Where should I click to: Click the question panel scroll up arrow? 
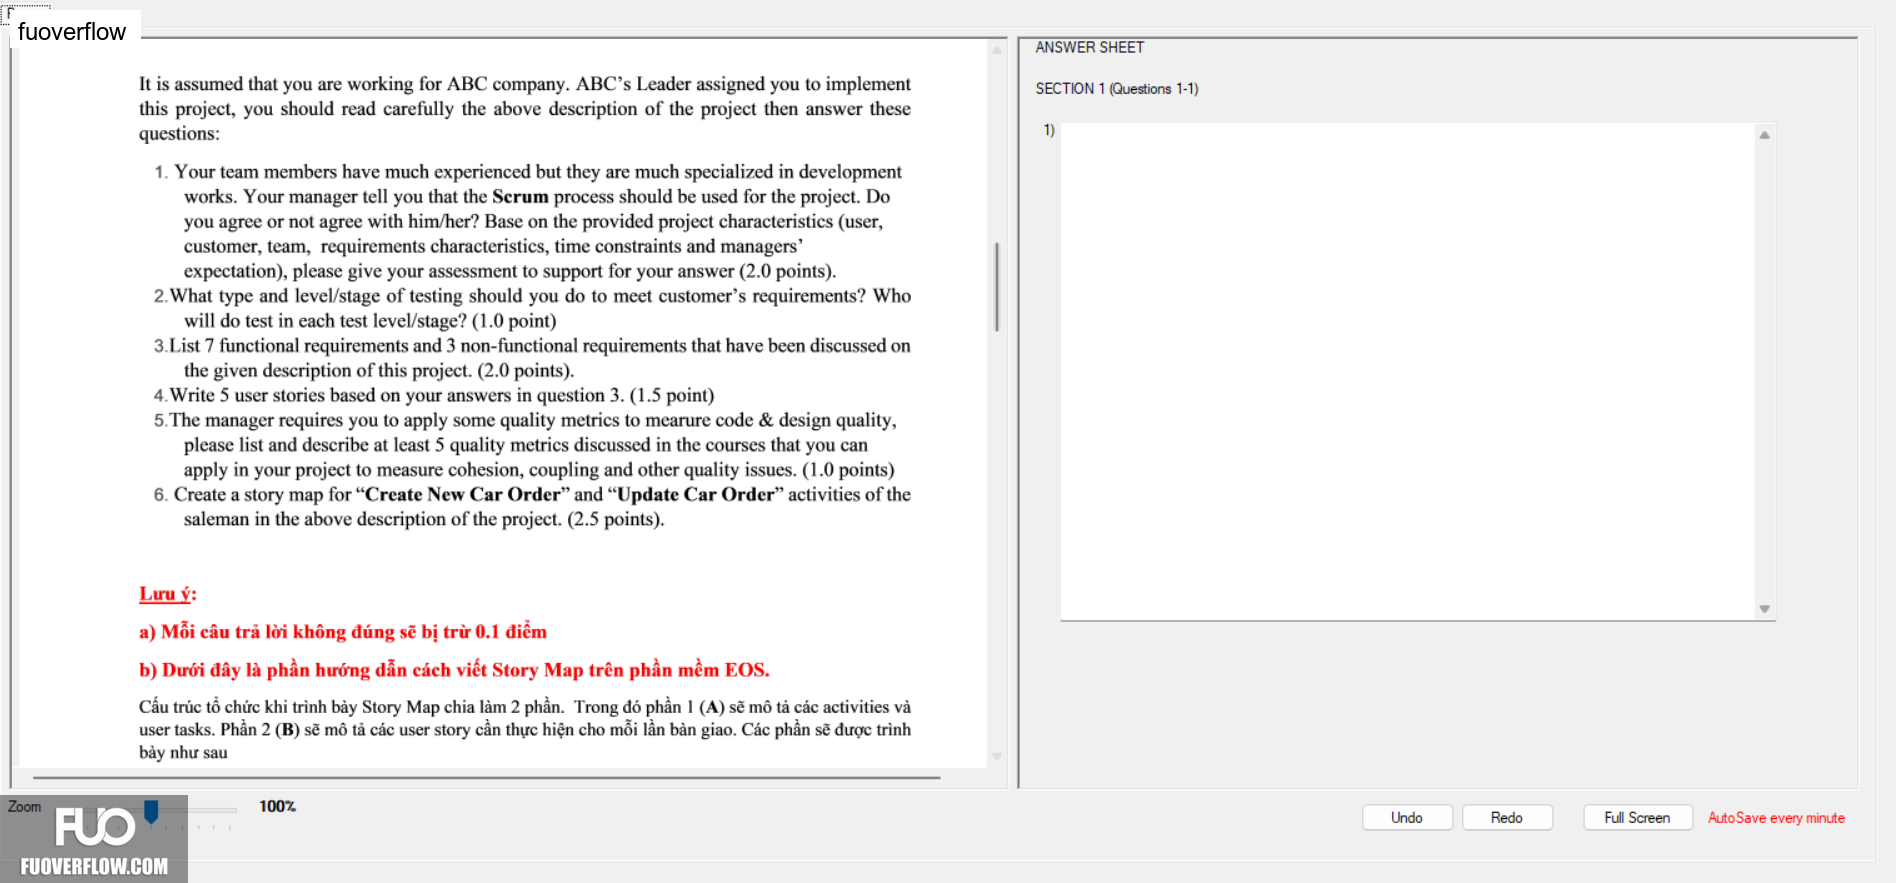point(997,49)
